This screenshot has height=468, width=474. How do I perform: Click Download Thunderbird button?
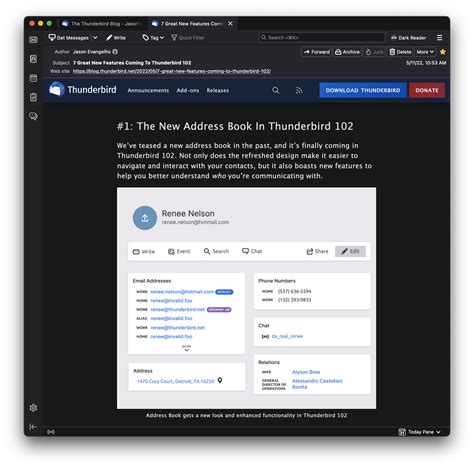[x=363, y=90]
